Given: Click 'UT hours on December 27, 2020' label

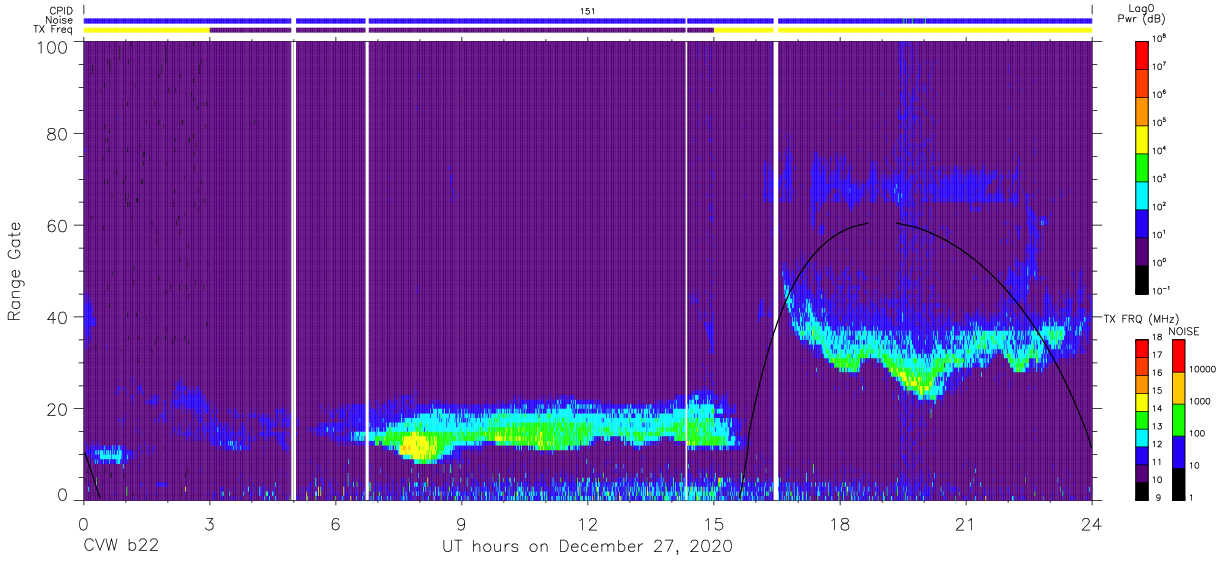Looking at the screenshot, I should point(588,547).
